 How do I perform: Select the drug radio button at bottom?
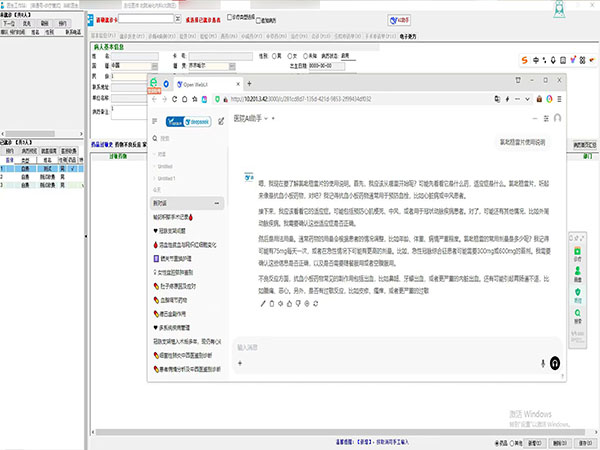(x=497, y=443)
